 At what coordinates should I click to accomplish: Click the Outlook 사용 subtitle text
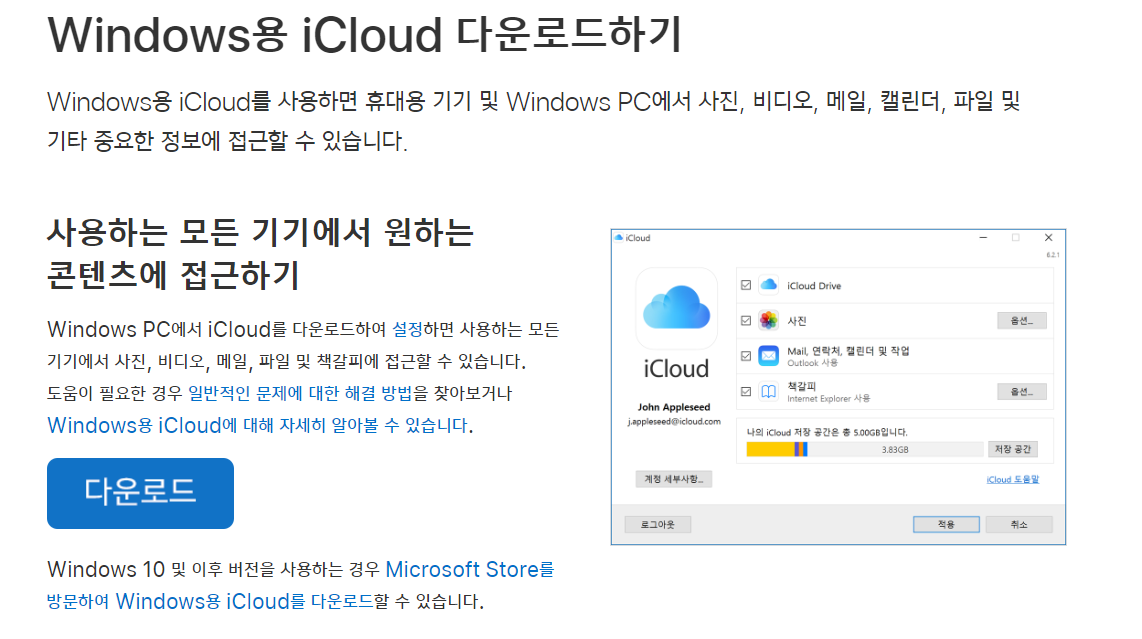pos(812,363)
